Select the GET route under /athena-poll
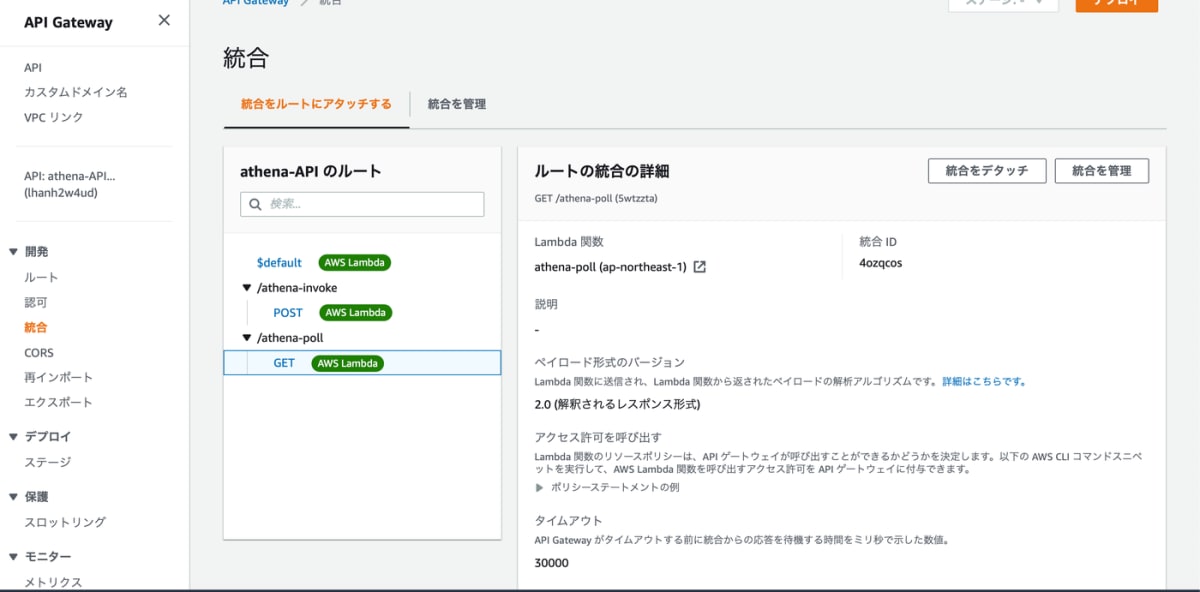This screenshot has width=1200, height=592. pyautogui.click(x=284, y=363)
